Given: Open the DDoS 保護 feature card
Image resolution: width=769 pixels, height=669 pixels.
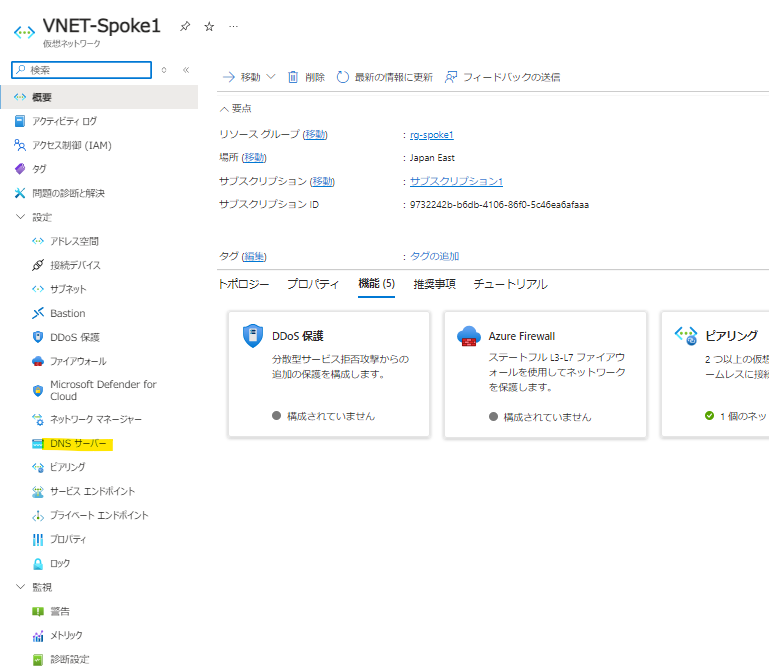Looking at the screenshot, I should pyautogui.click(x=329, y=374).
